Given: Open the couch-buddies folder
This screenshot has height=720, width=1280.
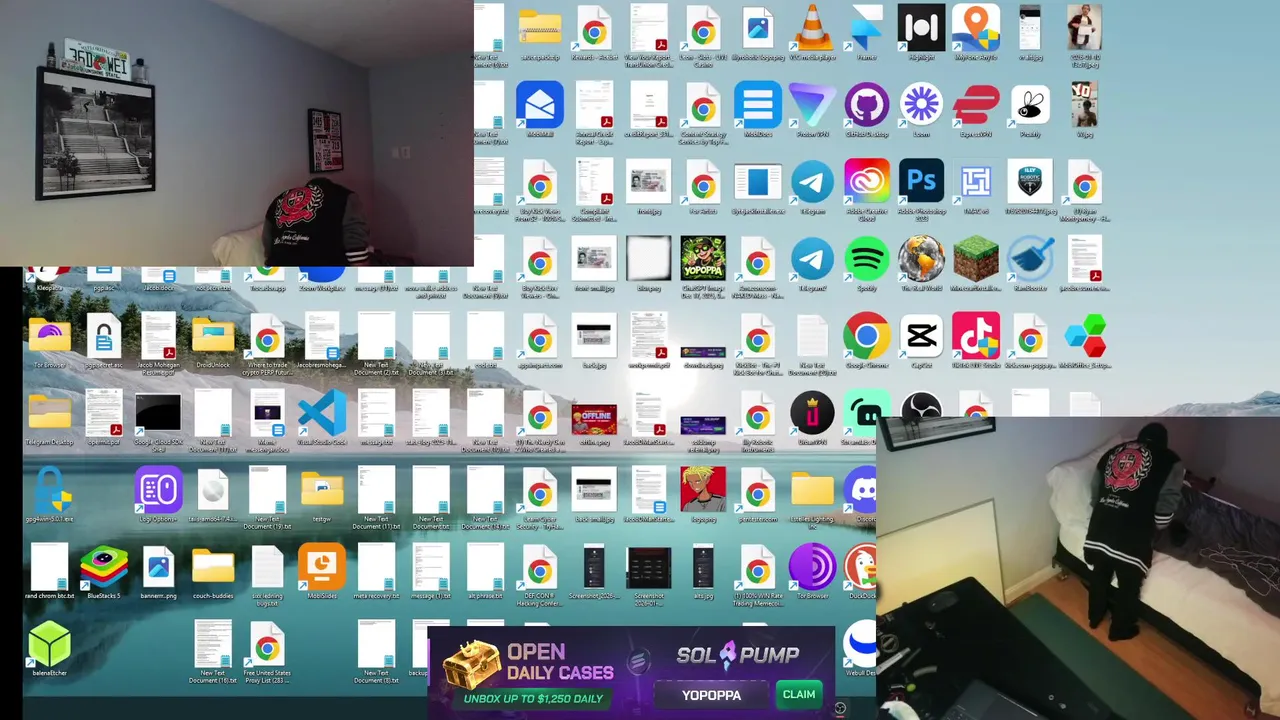Looking at the screenshot, I should pos(212,567).
